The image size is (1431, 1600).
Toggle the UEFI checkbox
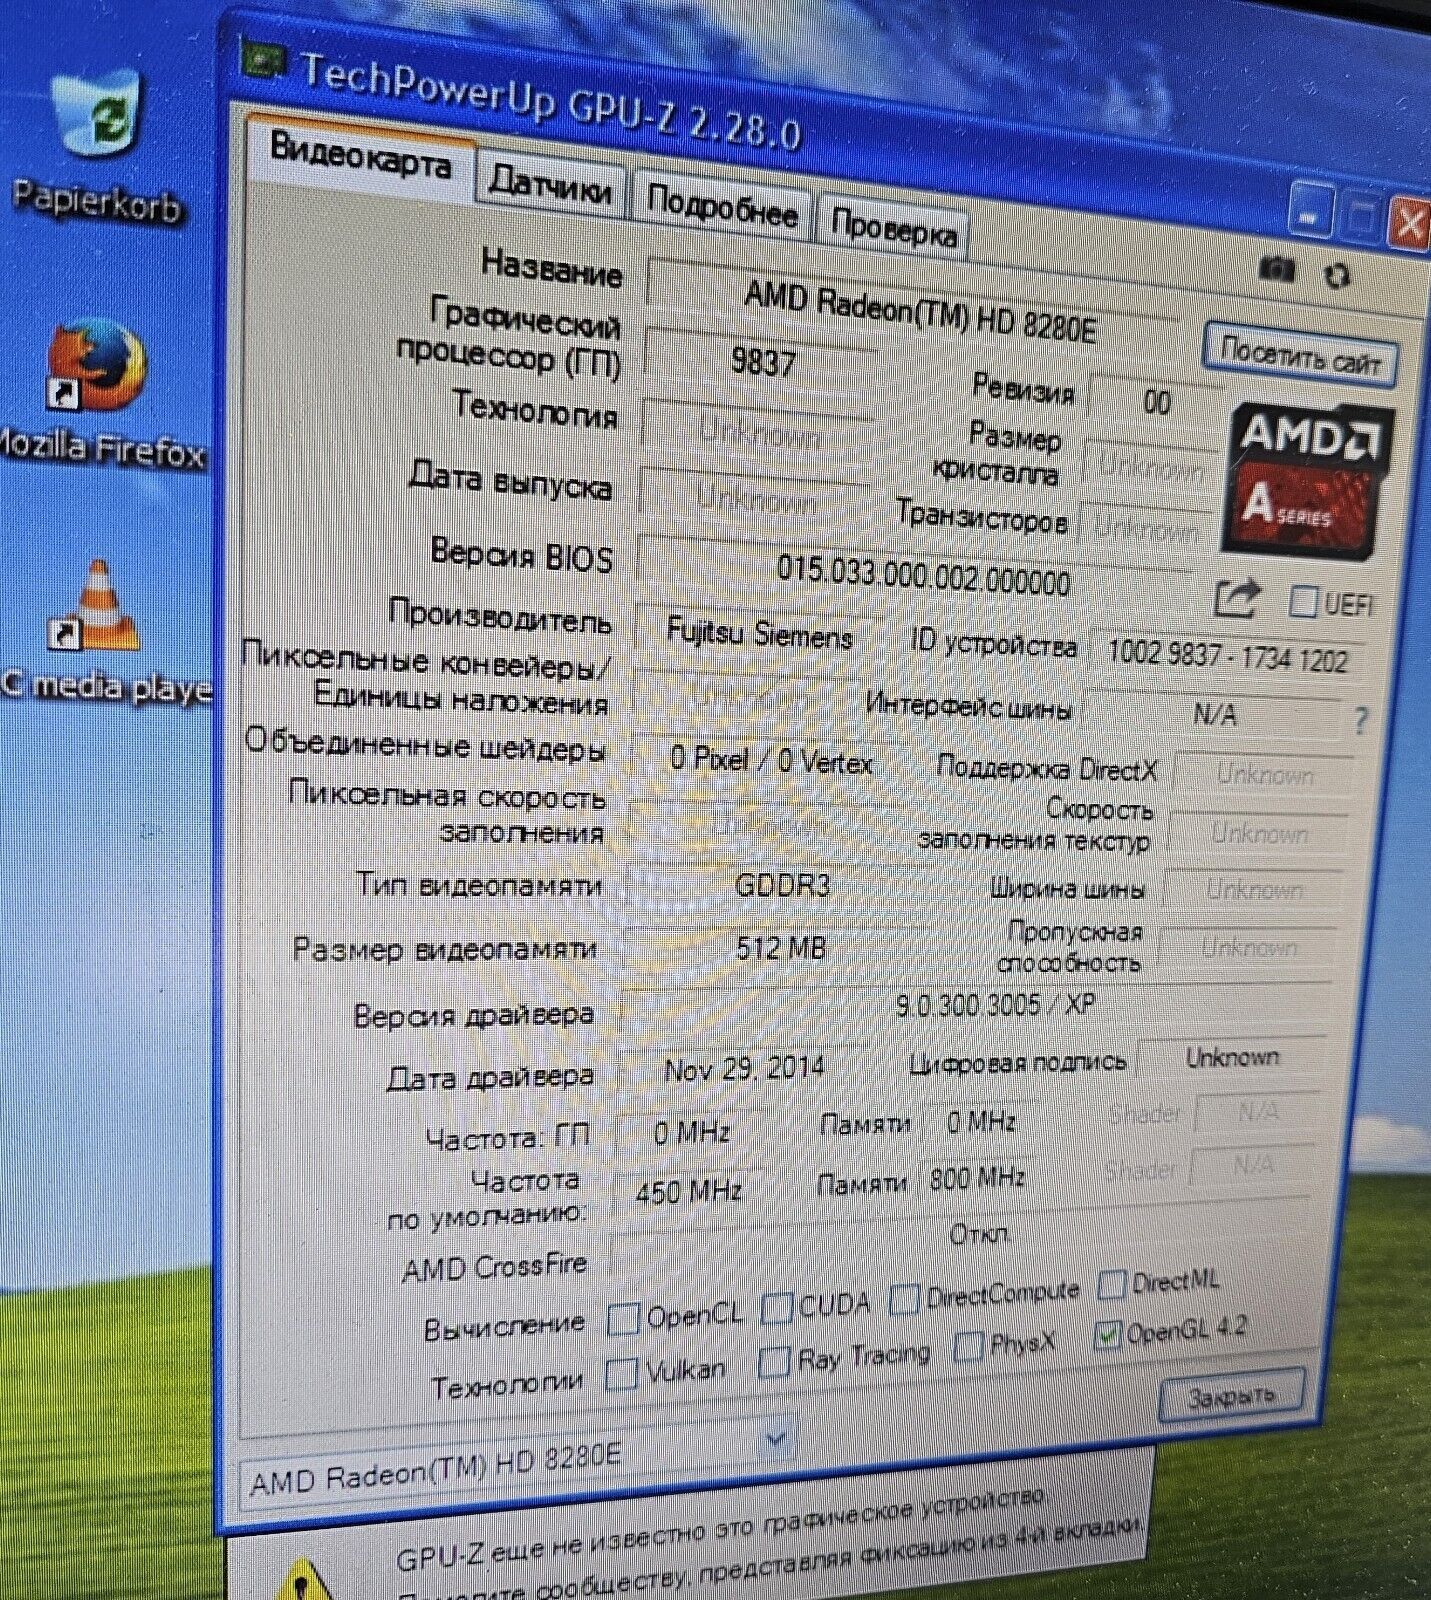(1302, 602)
